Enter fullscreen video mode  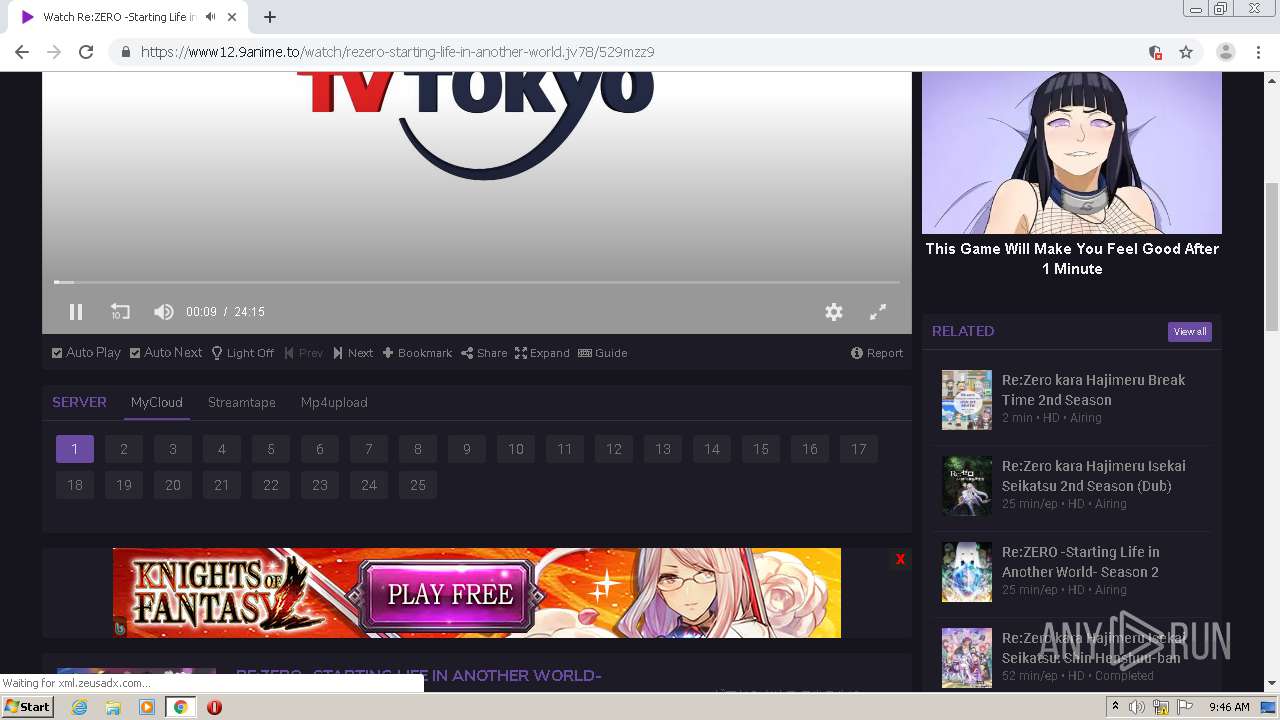pyautogui.click(x=877, y=312)
